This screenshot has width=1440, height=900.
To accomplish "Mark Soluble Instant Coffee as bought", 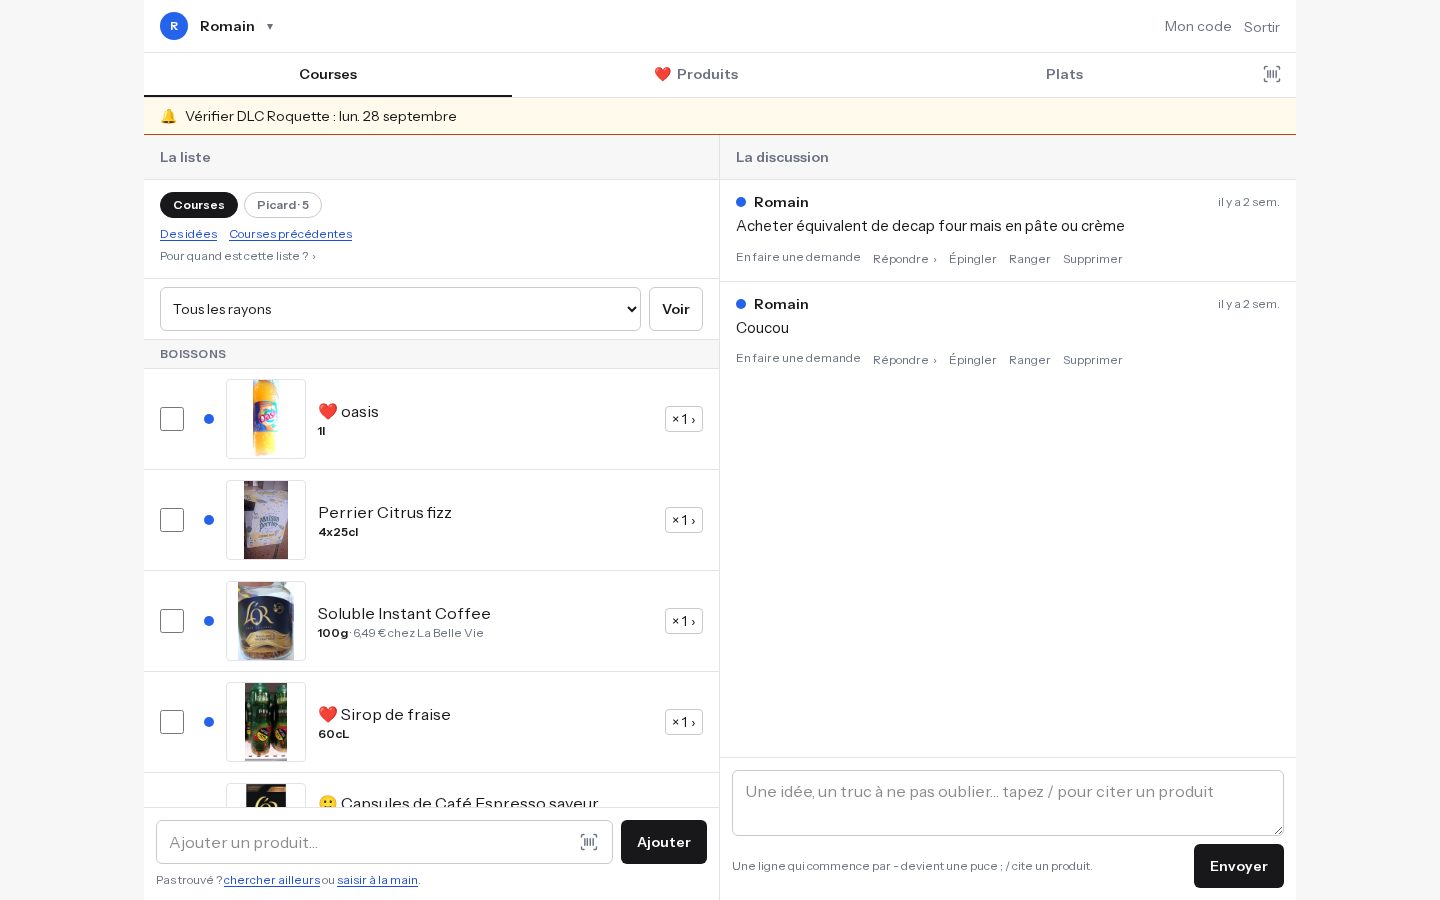I will coord(172,621).
